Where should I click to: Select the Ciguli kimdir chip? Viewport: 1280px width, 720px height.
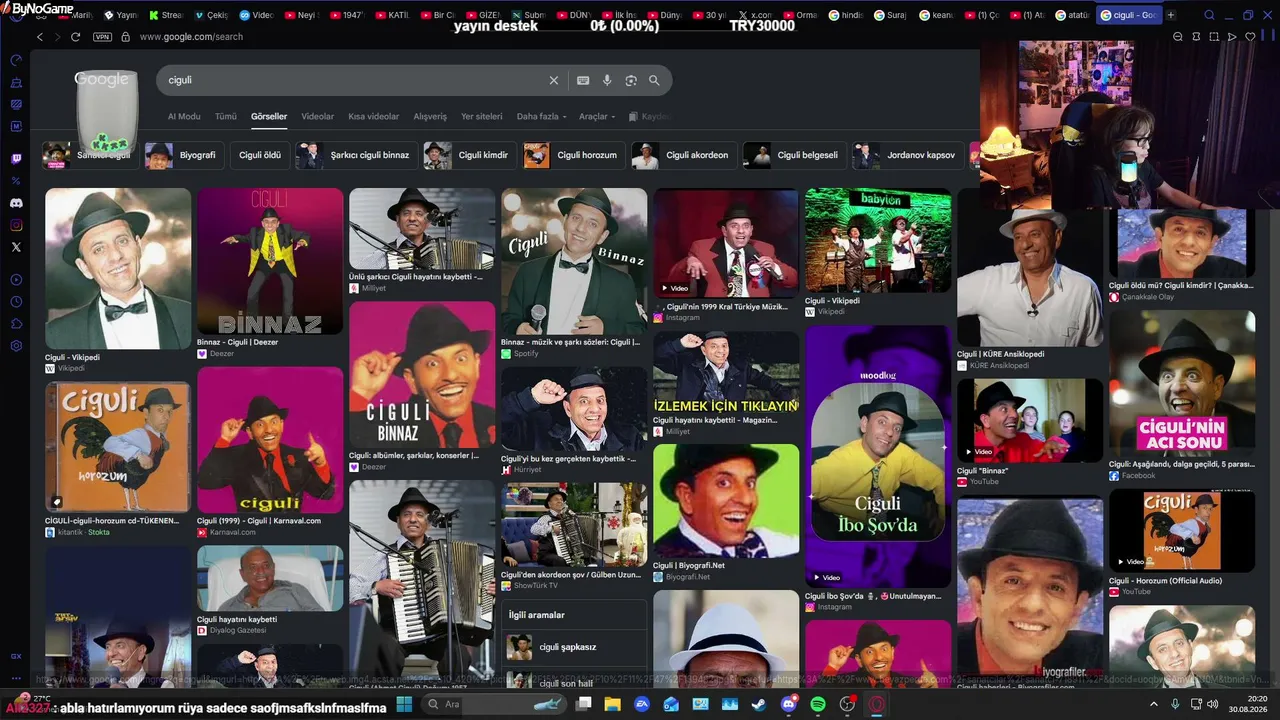471,155
